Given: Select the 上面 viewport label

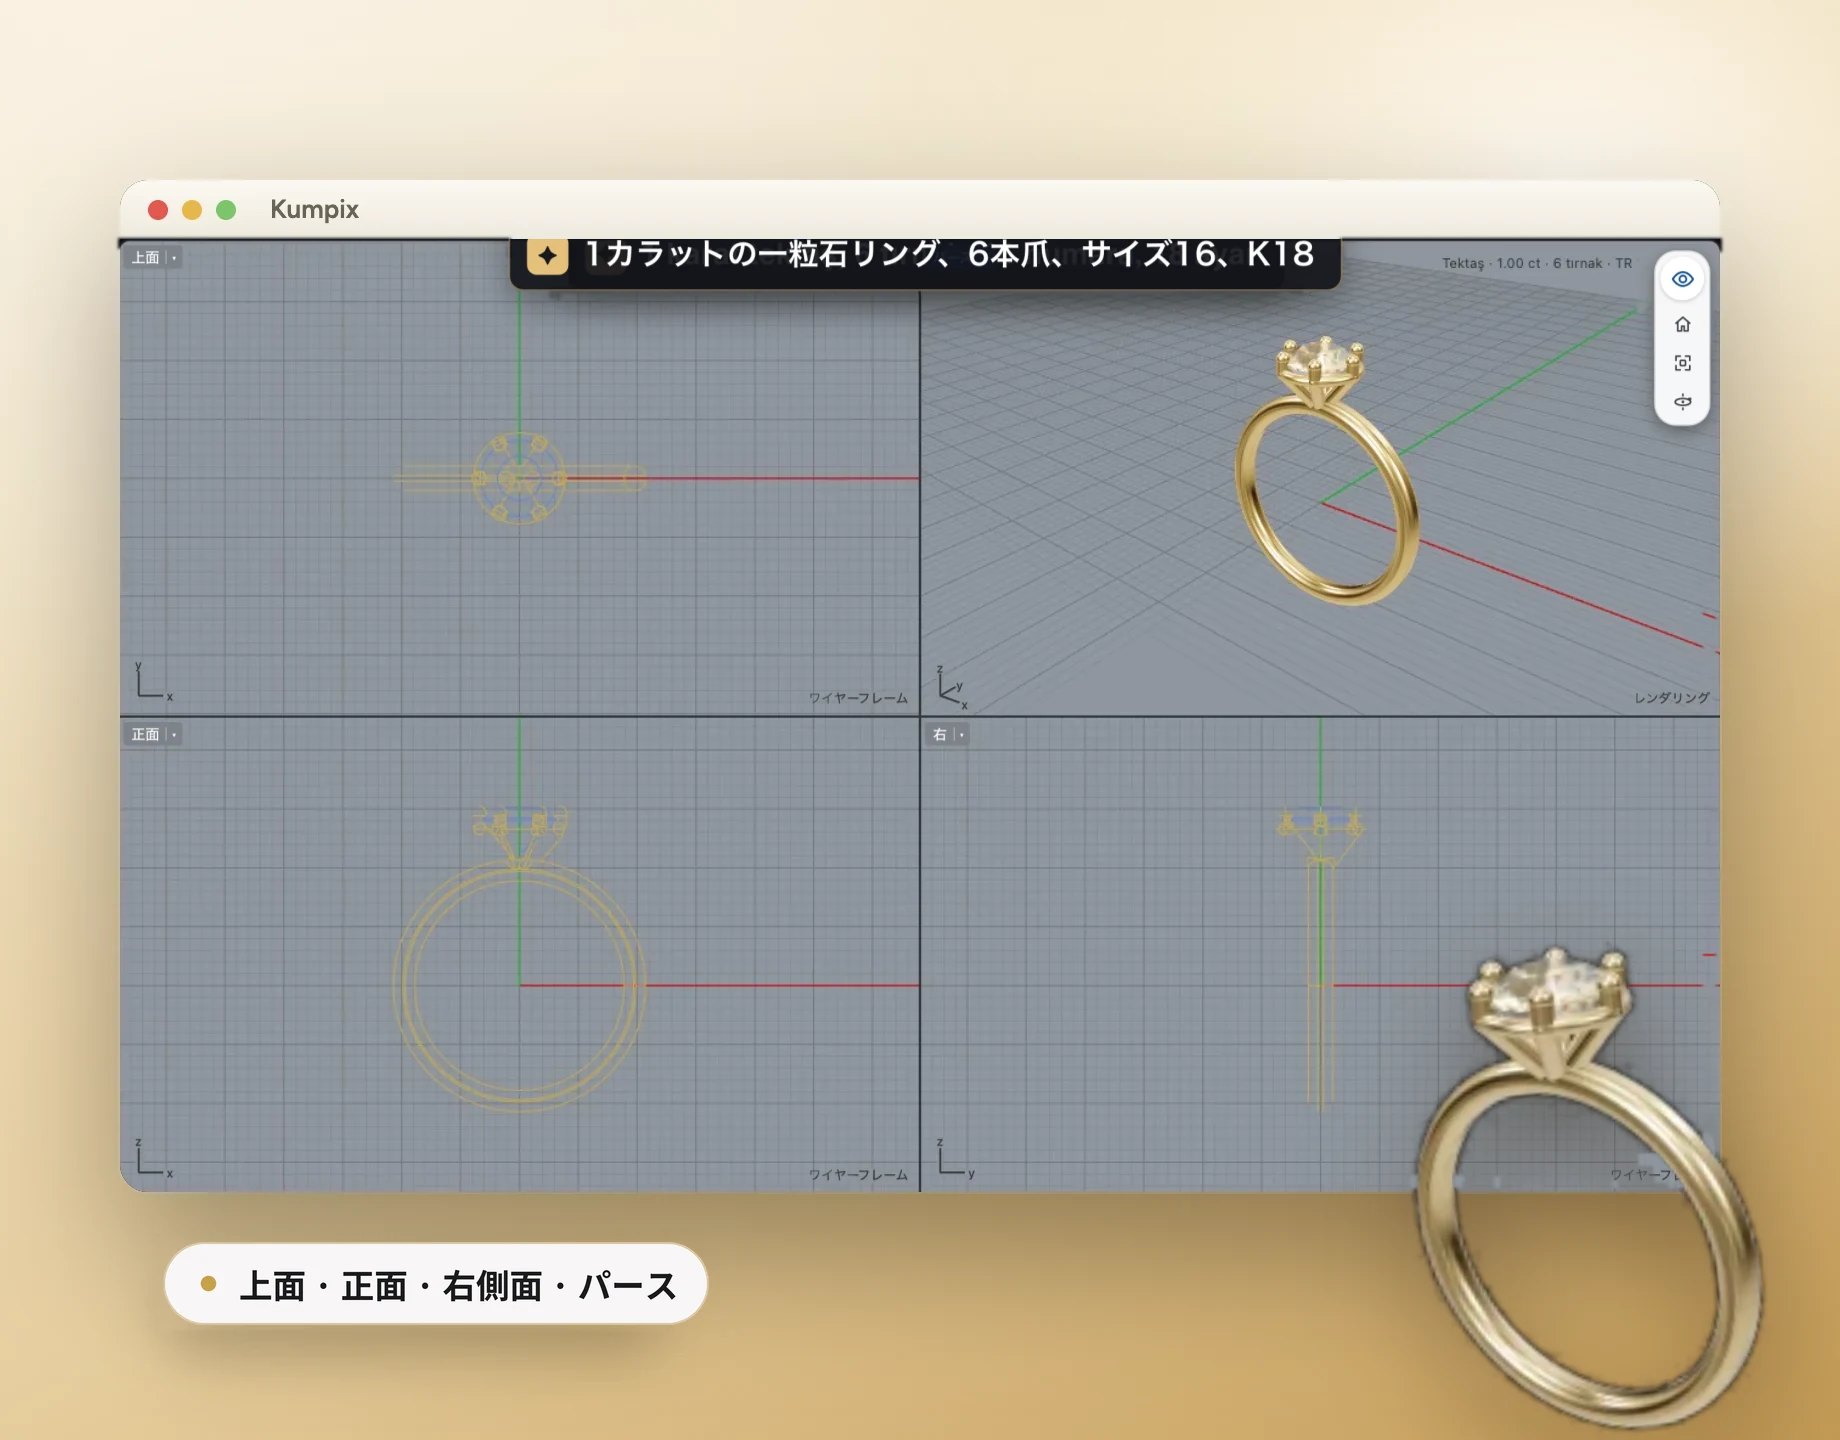Looking at the screenshot, I should click(146, 258).
